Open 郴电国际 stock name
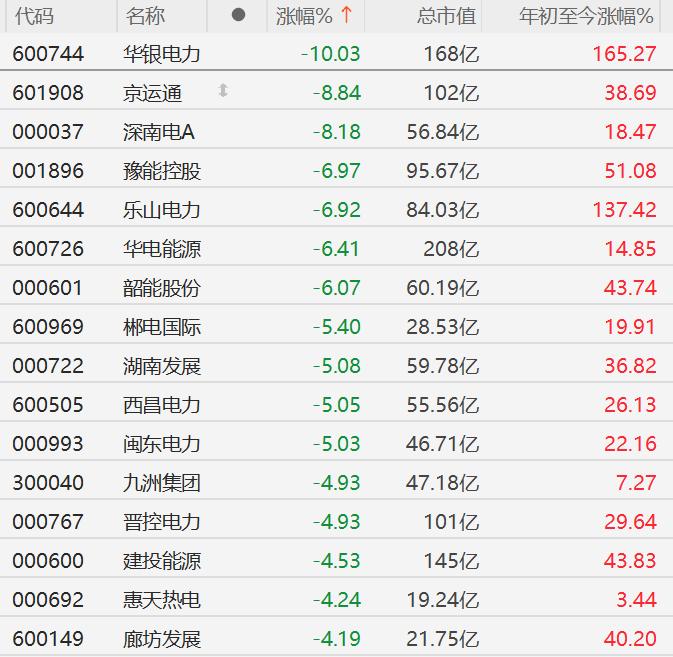The height and width of the screenshot is (657, 673). coord(161,327)
